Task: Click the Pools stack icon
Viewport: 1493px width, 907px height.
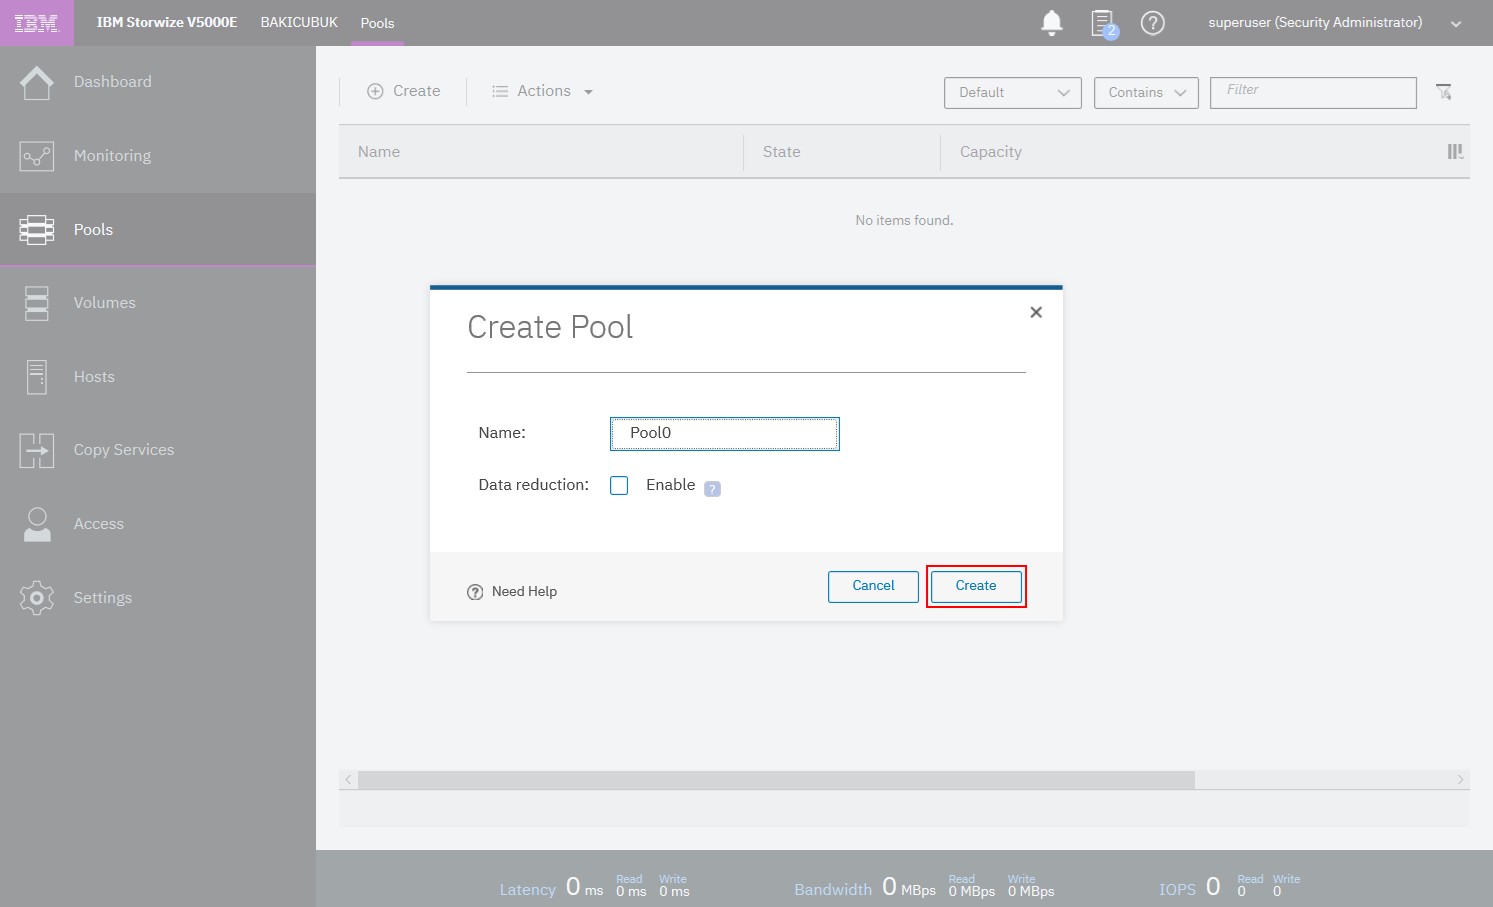Action: [37, 230]
